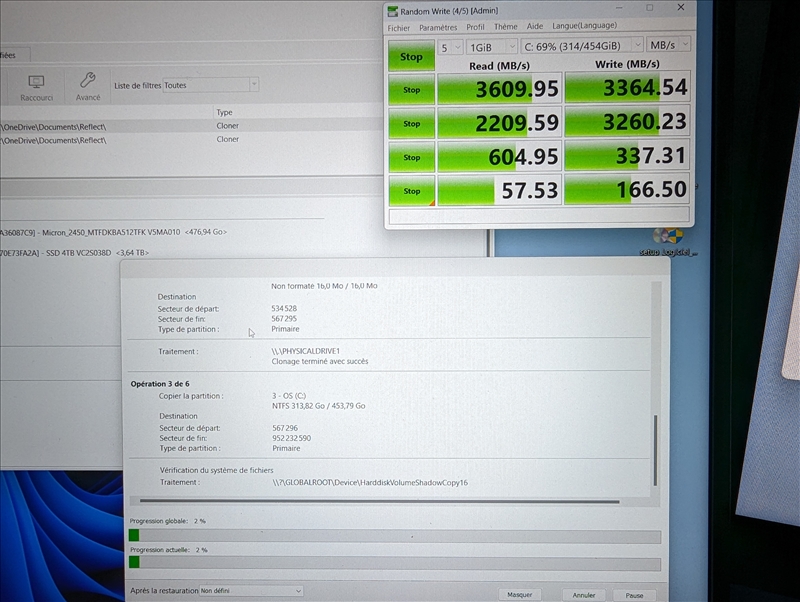Click the CrystalDiskMark title bar app icon
800x602 pixels.
tap(392, 11)
